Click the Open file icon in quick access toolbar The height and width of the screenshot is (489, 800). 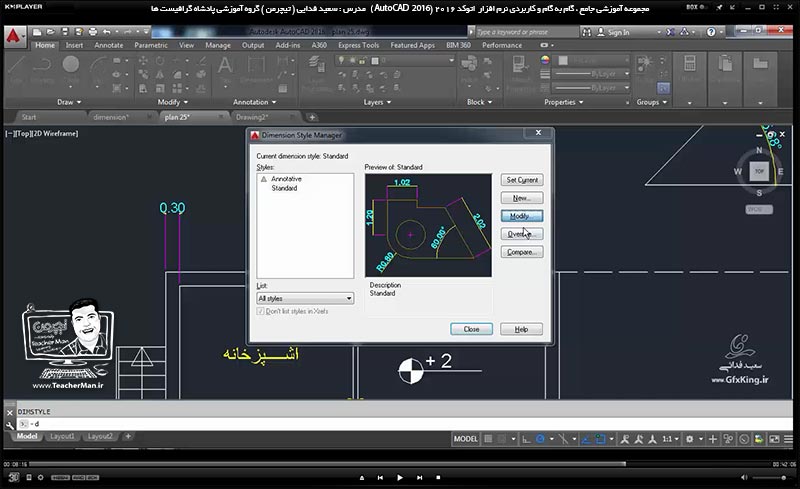tap(51, 32)
